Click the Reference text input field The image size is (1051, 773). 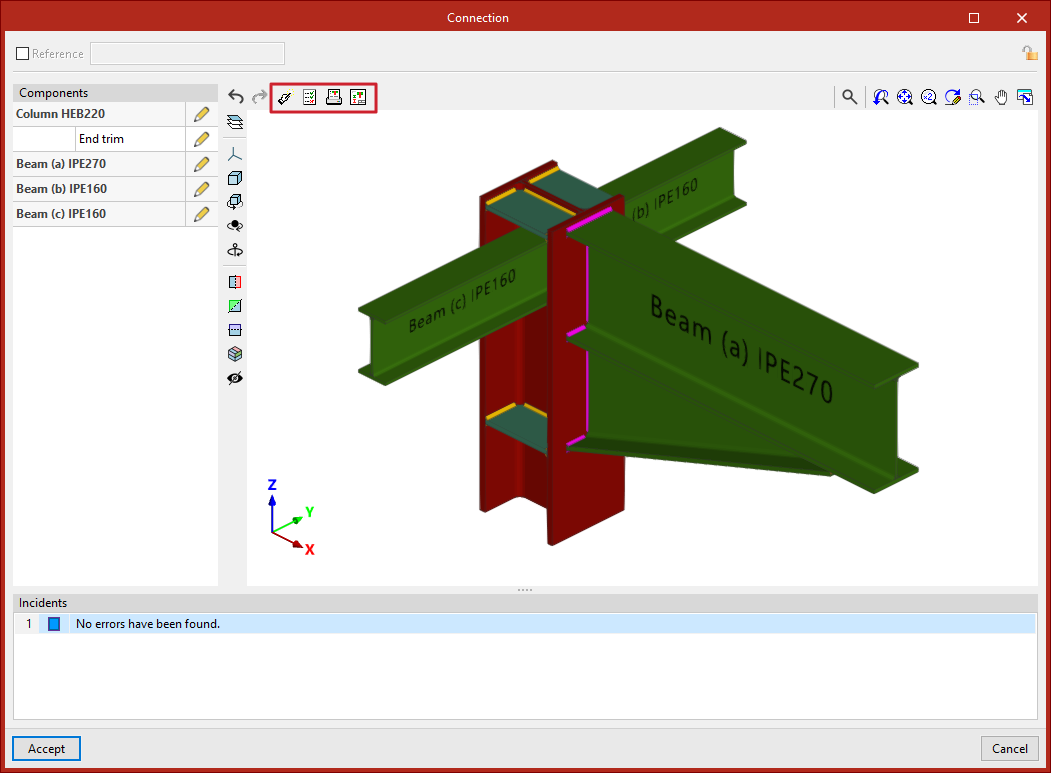[x=188, y=54]
